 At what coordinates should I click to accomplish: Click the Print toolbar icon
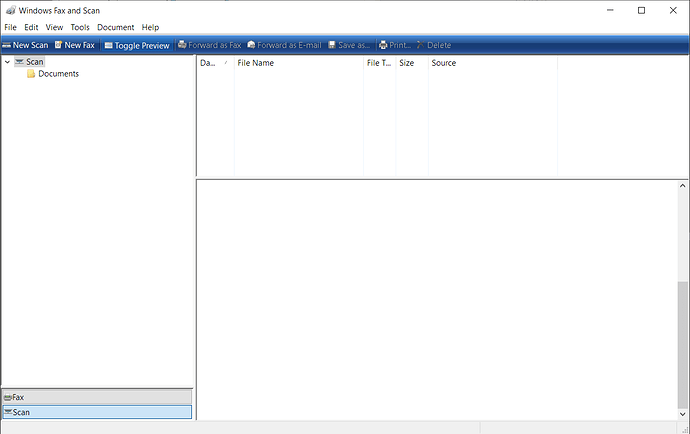(x=383, y=45)
